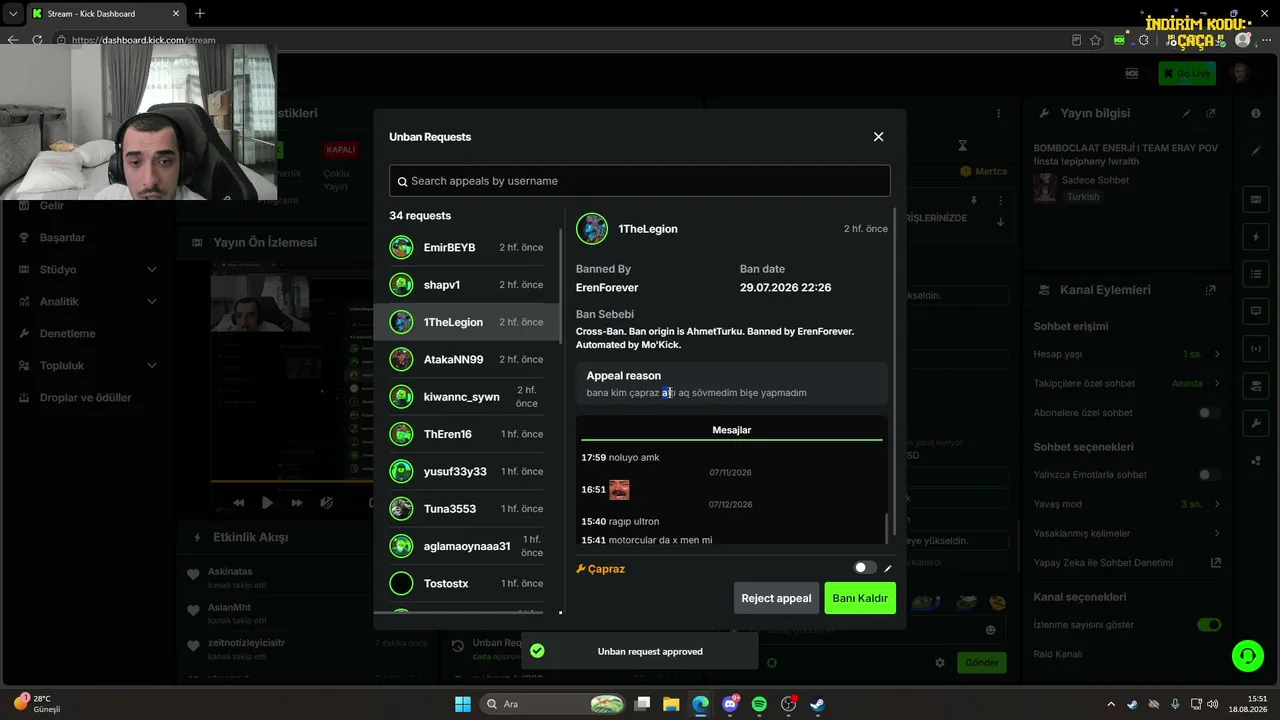1280x720 pixels.
Task: Select the 1TheLegion request row
Action: [x=466, y=322]
